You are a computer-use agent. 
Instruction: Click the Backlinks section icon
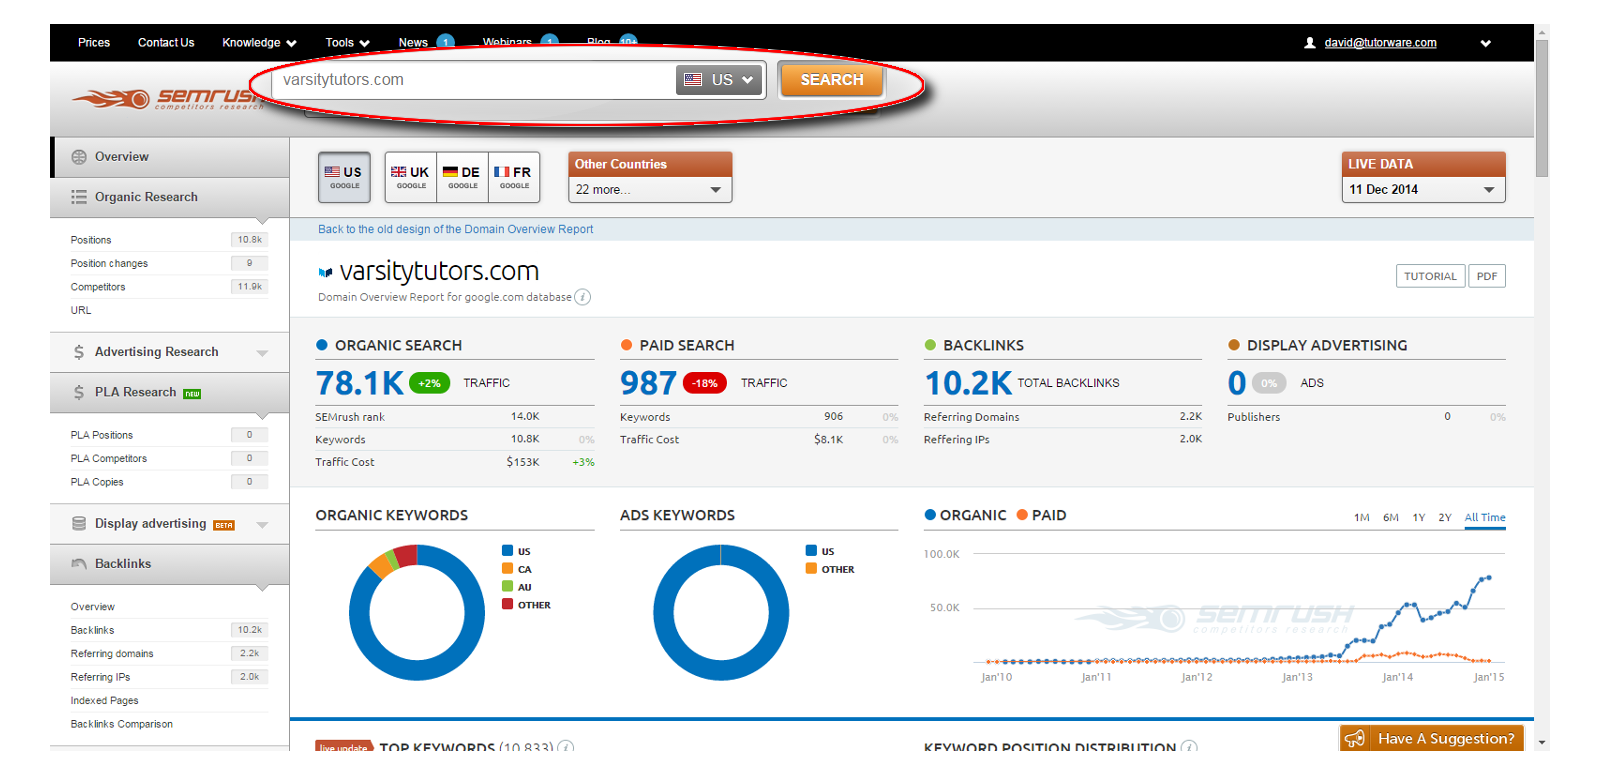pos(79,564)
